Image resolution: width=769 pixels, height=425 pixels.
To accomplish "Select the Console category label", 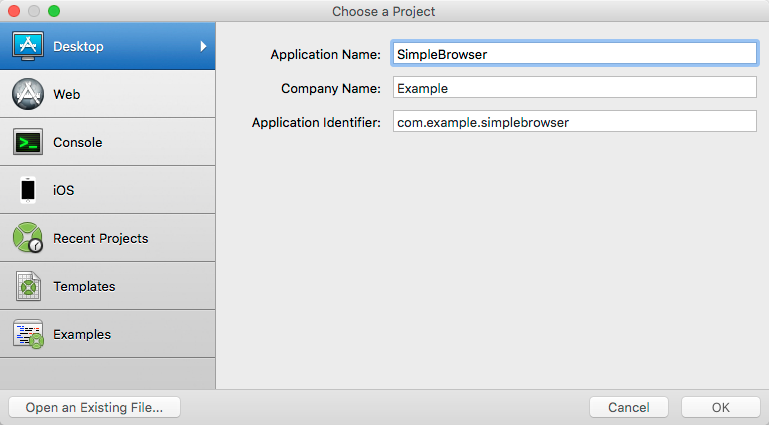I will (77, 142).
